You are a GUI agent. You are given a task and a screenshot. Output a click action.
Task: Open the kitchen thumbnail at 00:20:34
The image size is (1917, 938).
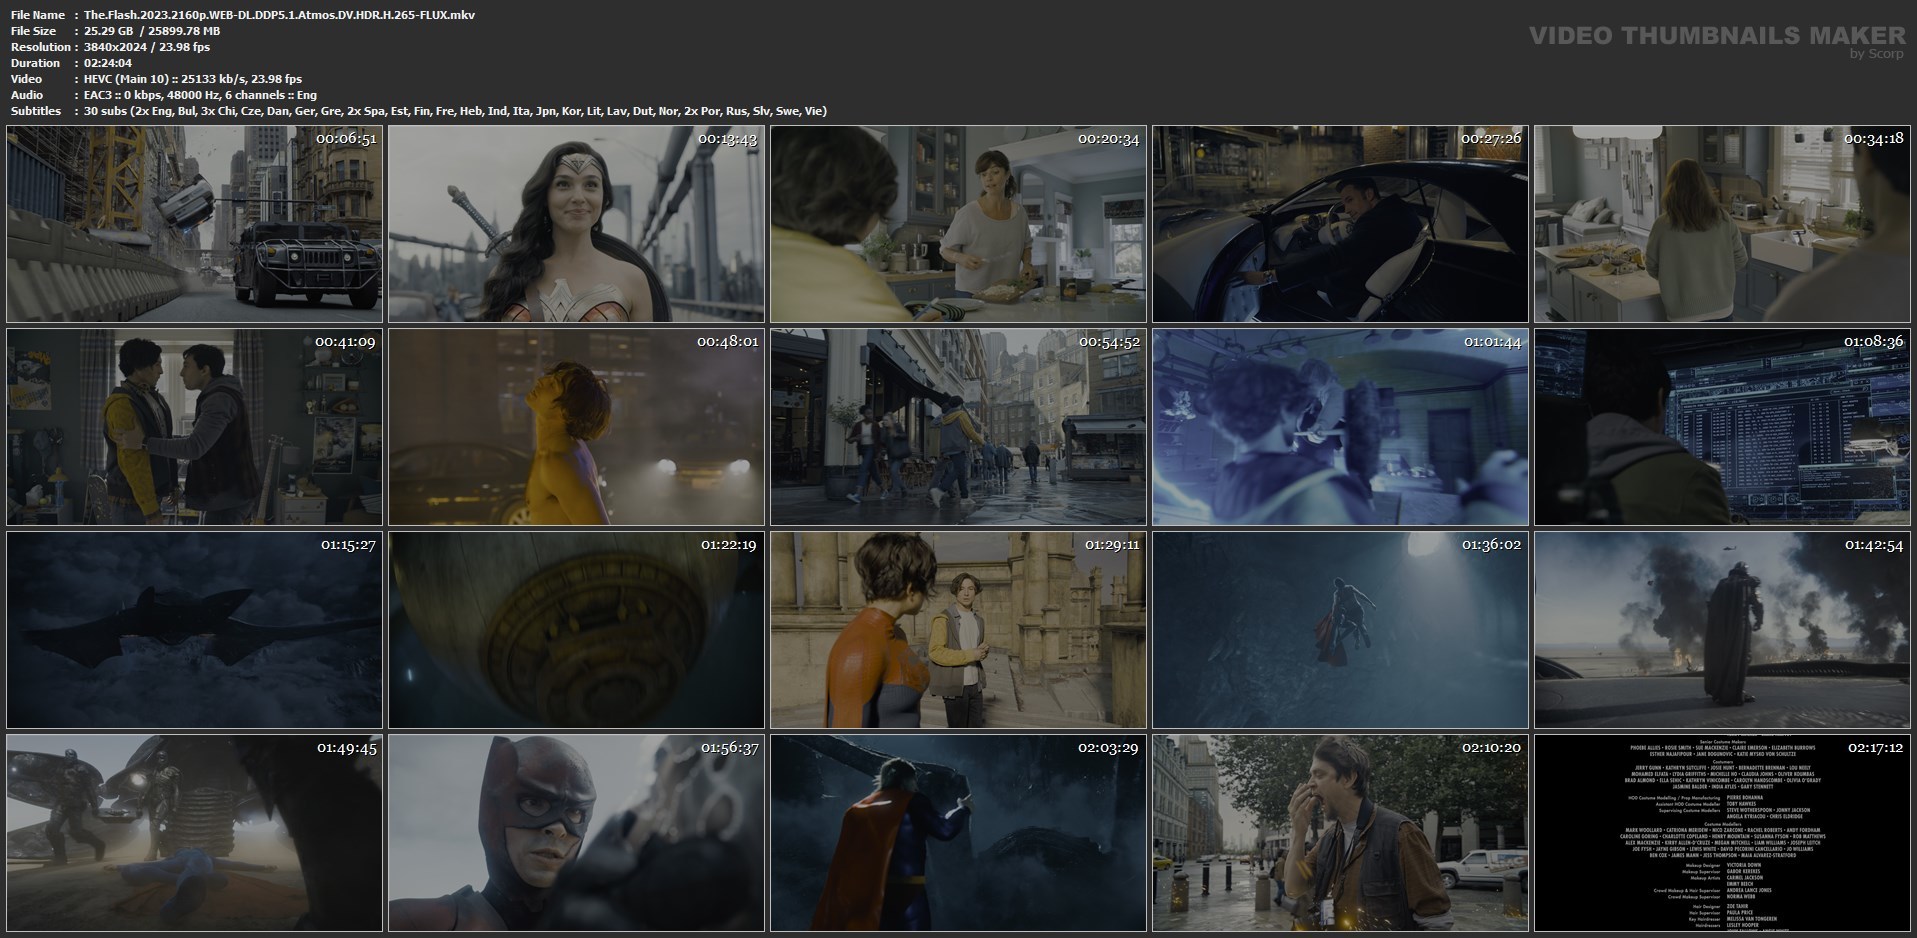pyautogui.click(x=958, y=224)
